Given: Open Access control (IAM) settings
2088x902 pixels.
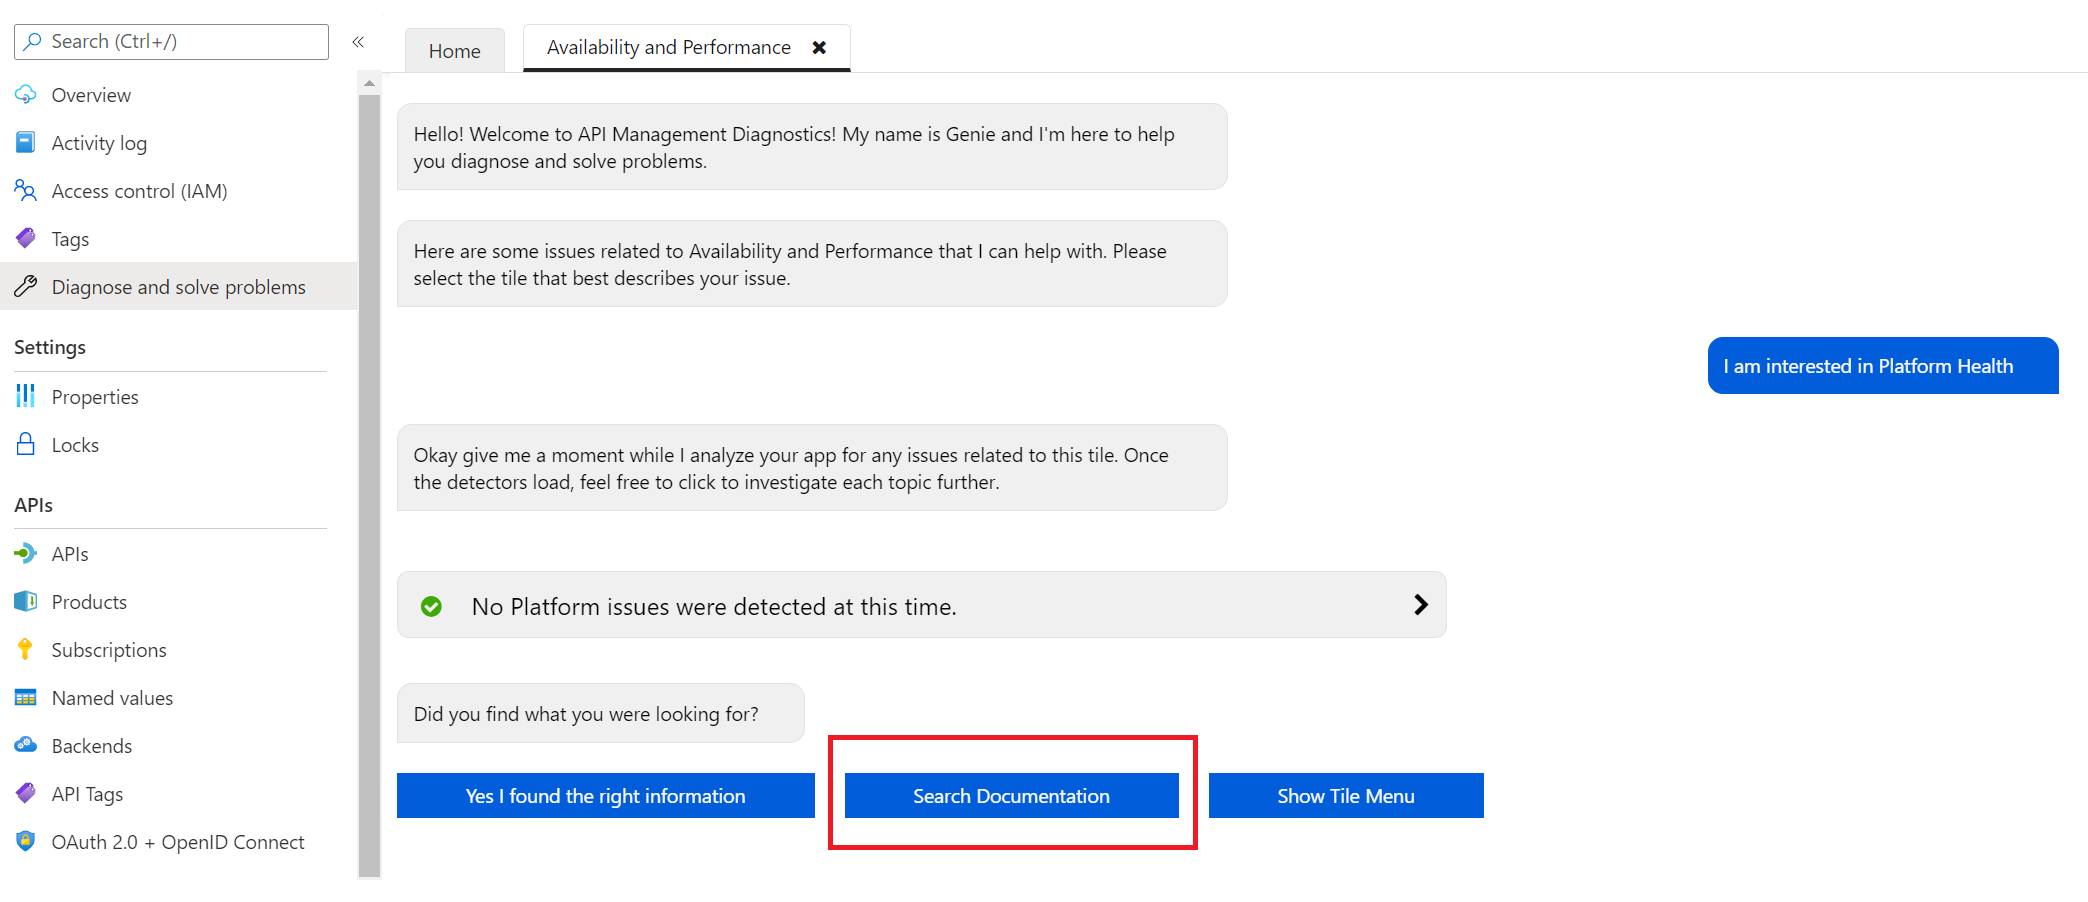Looking at the screenshot, I should (x=140, y=190).
